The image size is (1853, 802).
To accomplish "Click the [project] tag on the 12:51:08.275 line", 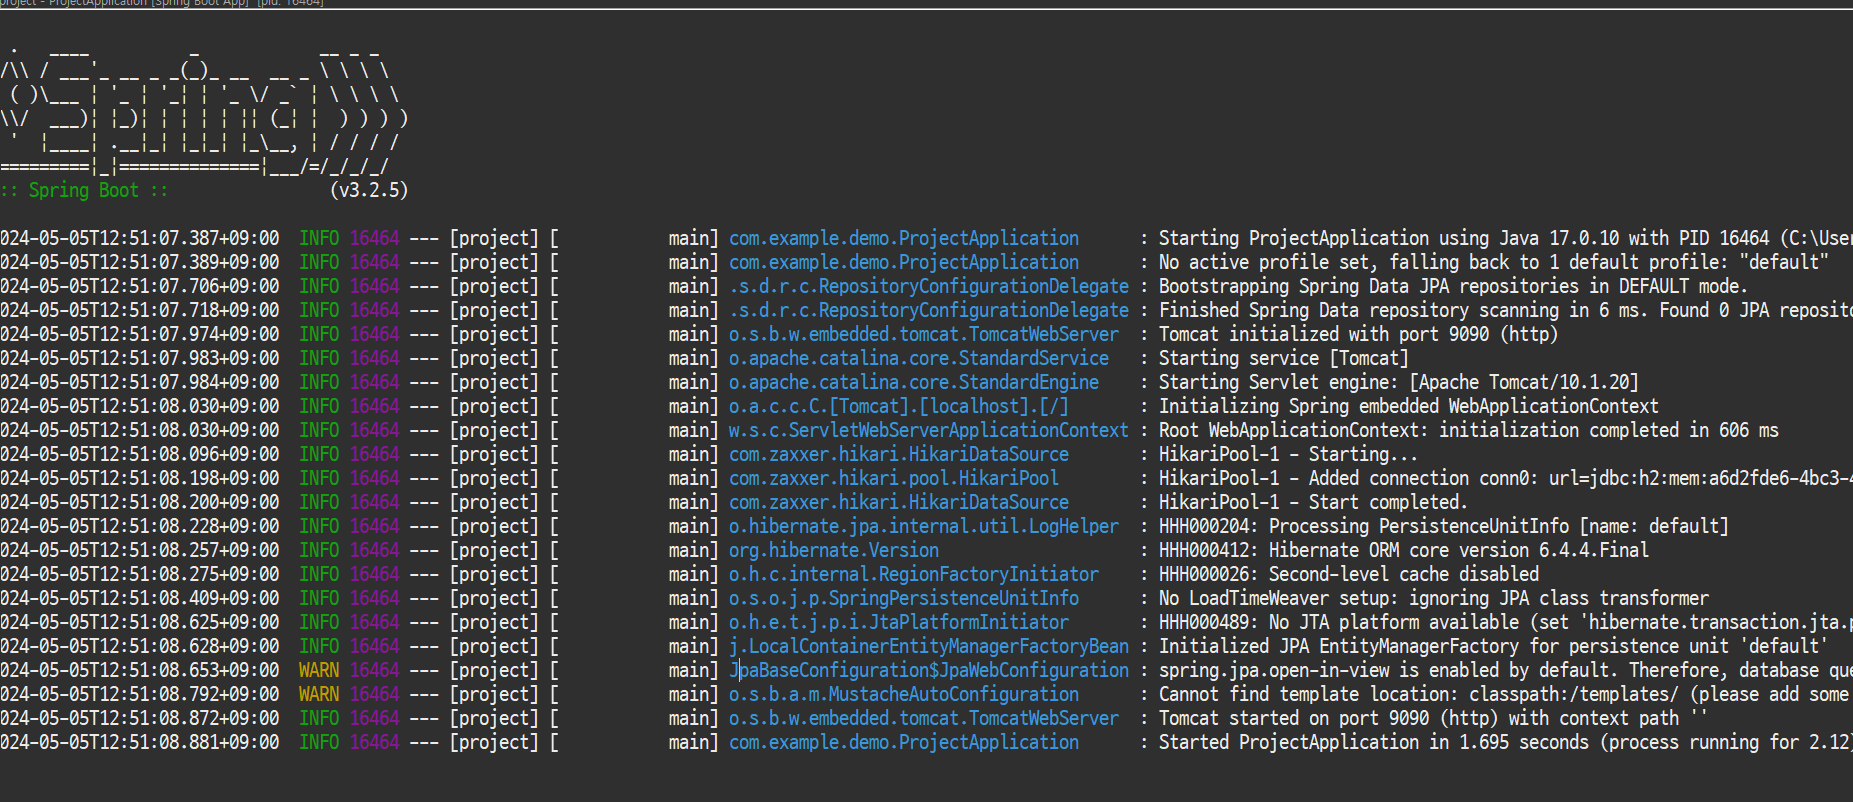I will pos(494,574).
